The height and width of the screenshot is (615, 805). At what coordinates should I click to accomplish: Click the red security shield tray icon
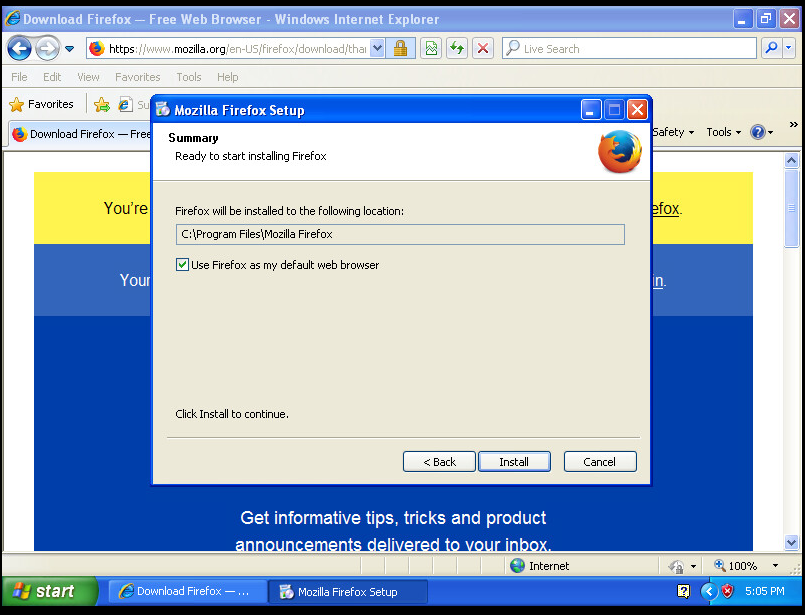coord(727,591)
